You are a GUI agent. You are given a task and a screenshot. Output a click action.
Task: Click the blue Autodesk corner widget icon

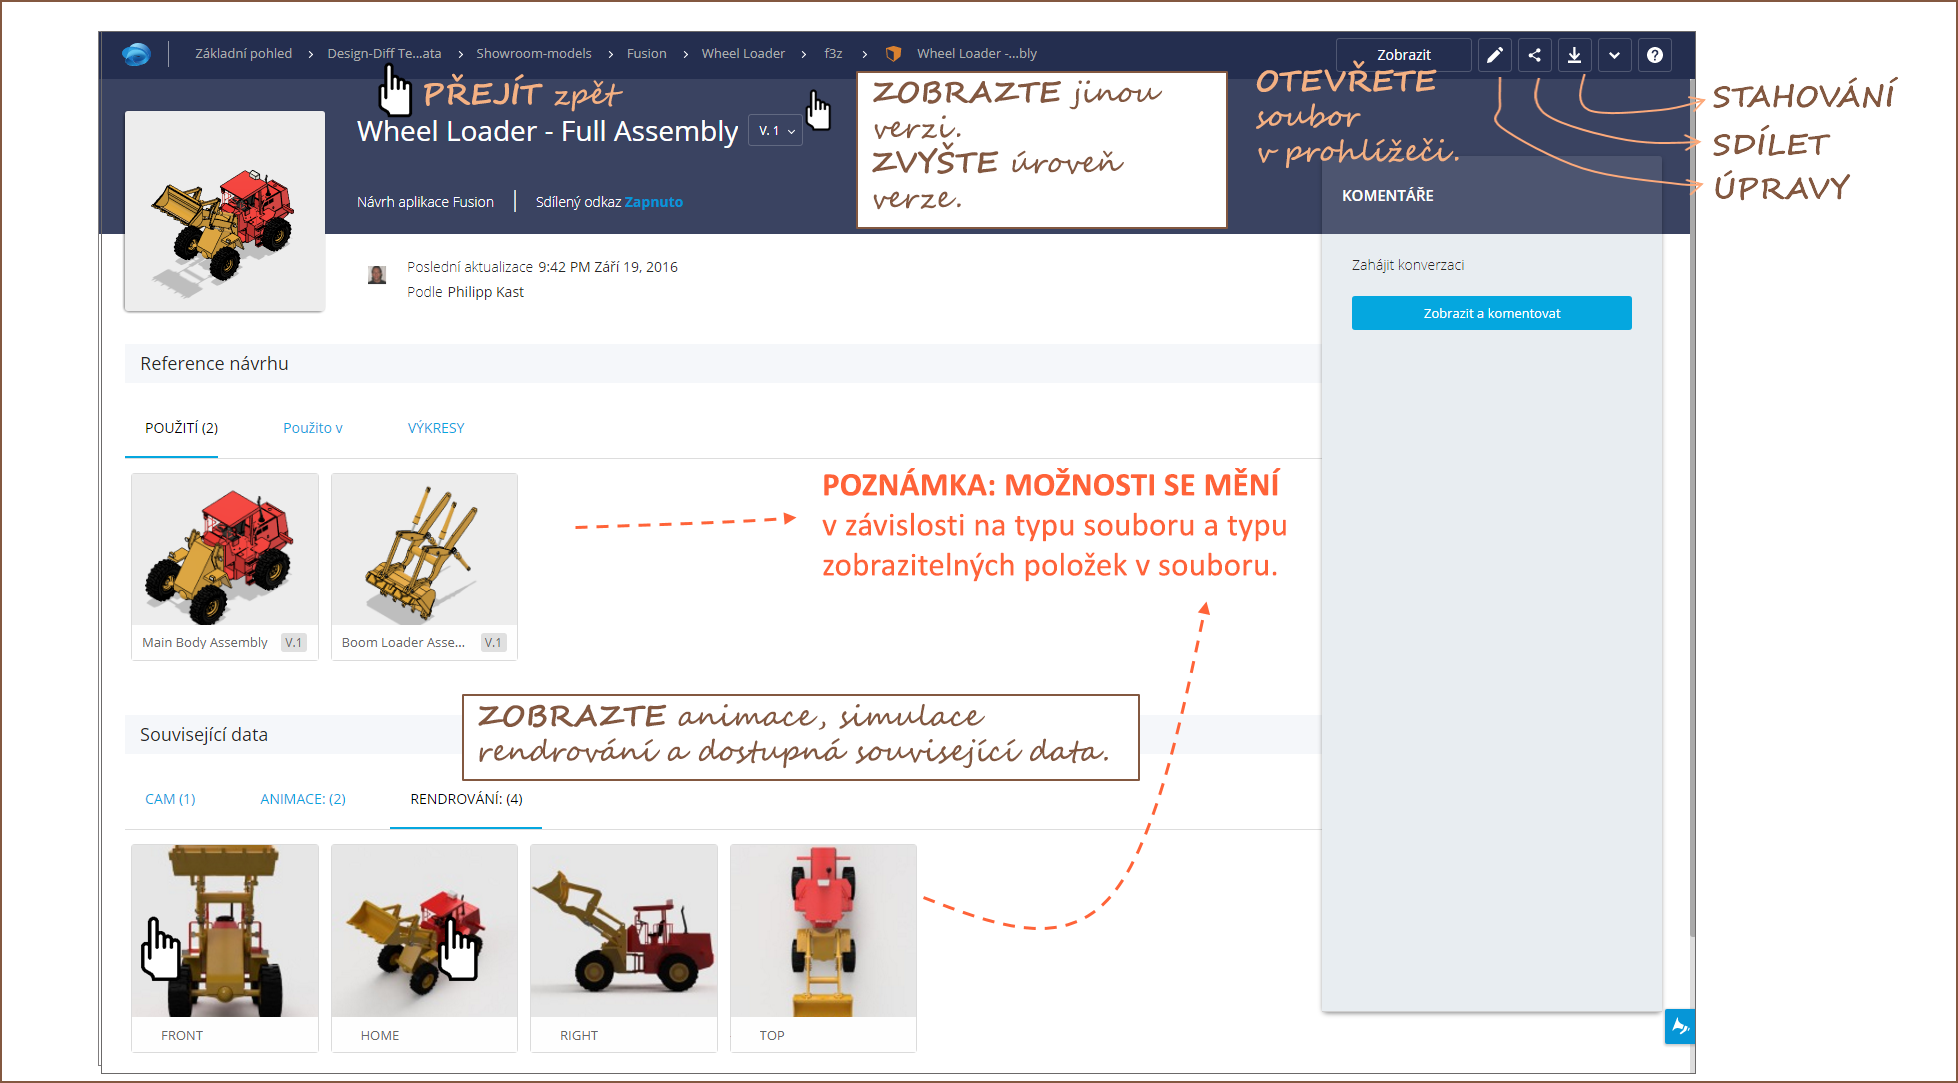[1679, 1027]
